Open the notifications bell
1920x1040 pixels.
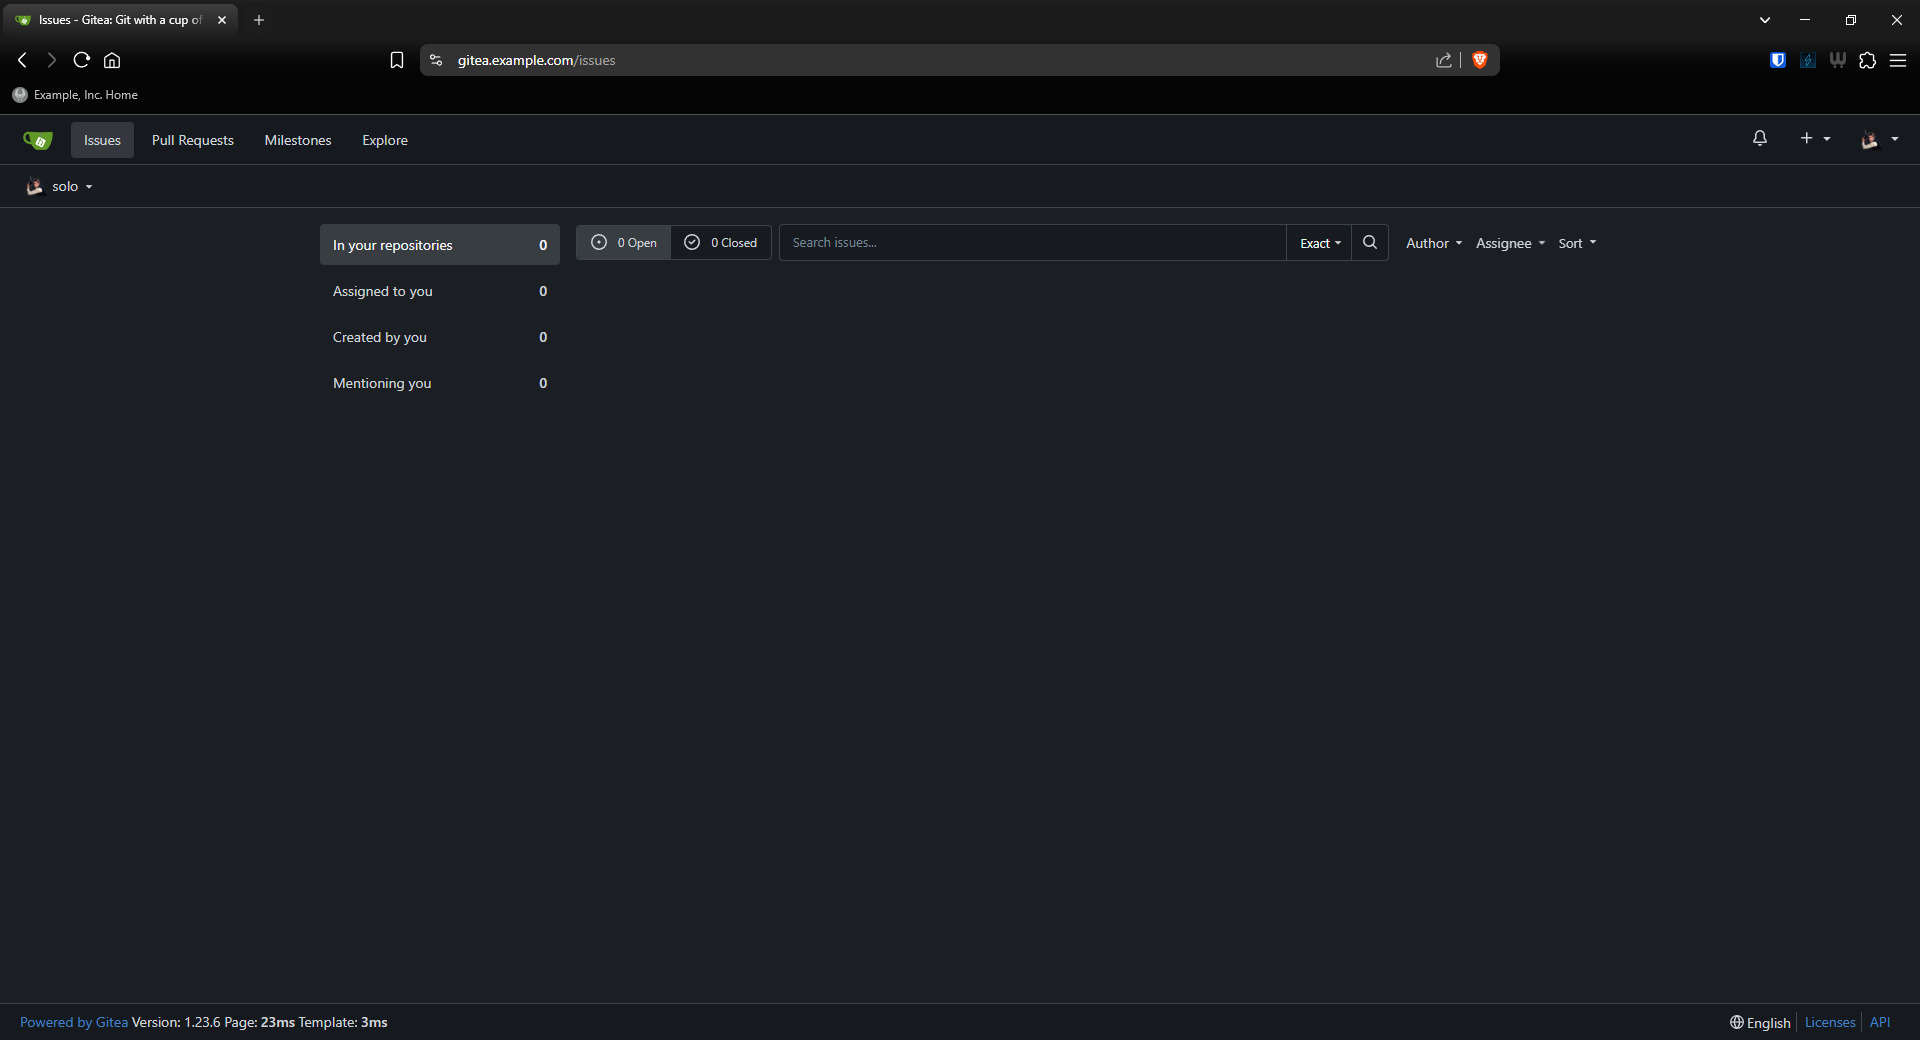[1759, 139]
